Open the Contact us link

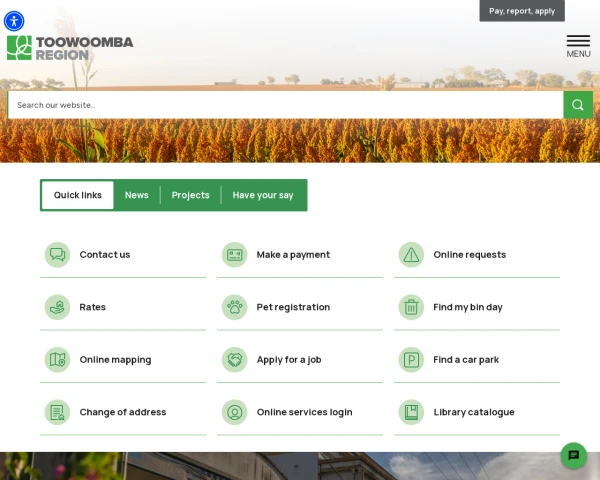point(105,255)
